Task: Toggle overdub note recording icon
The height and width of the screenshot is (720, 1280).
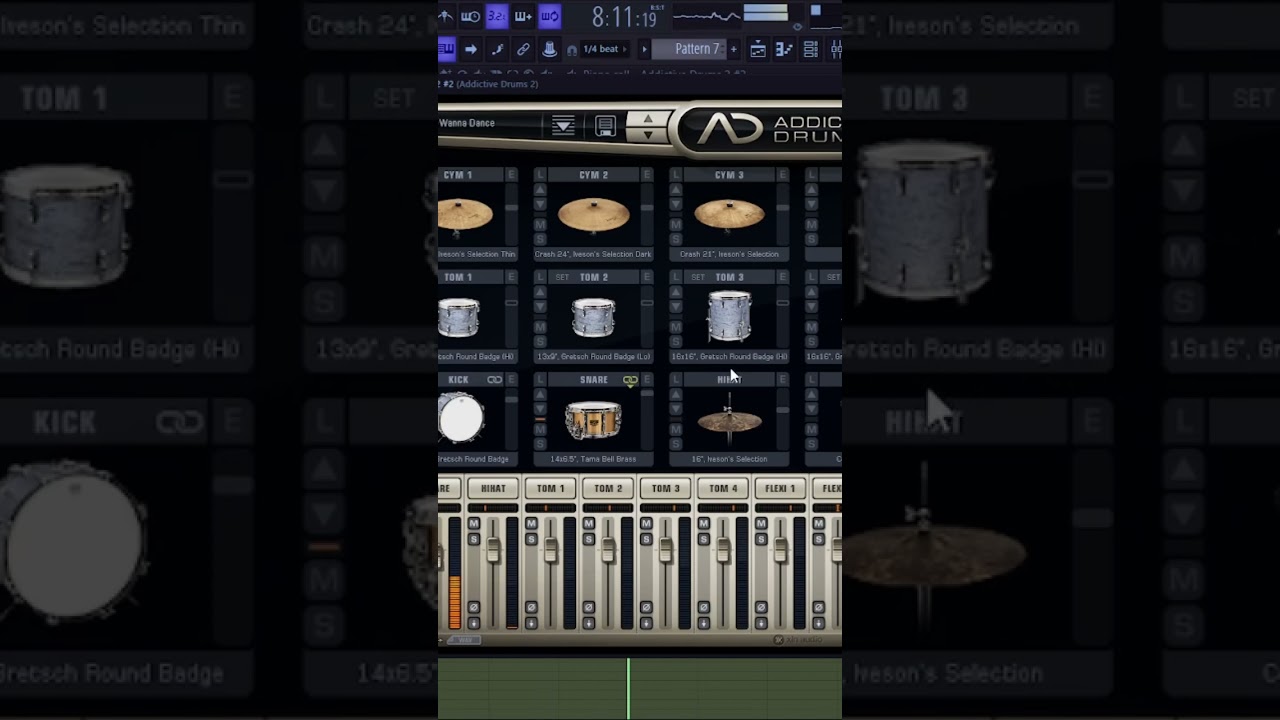Action: (x=523, y=16)
